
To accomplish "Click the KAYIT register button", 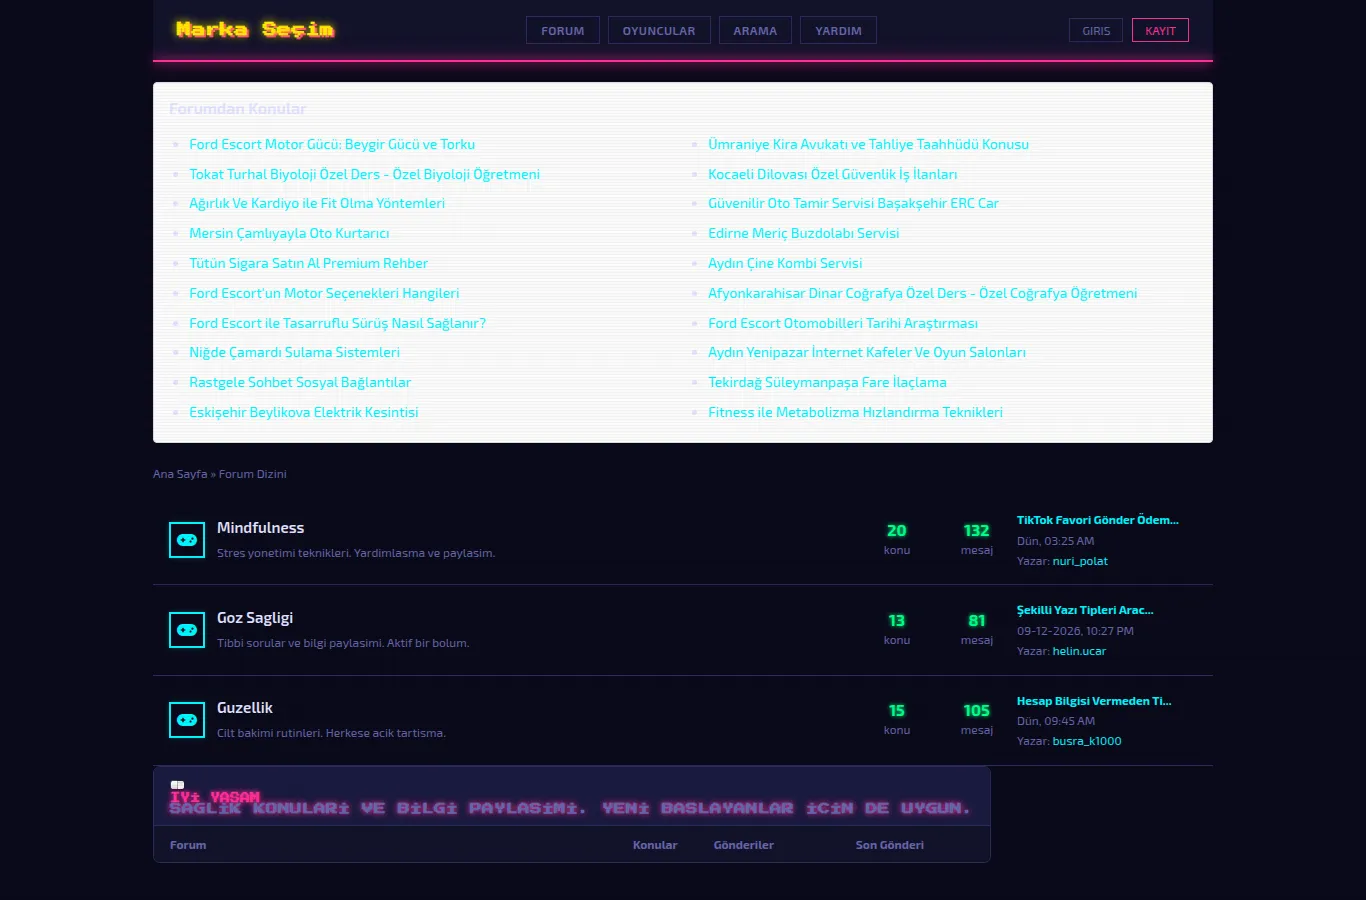I will pyautogui.click(x=1160, y=31).
